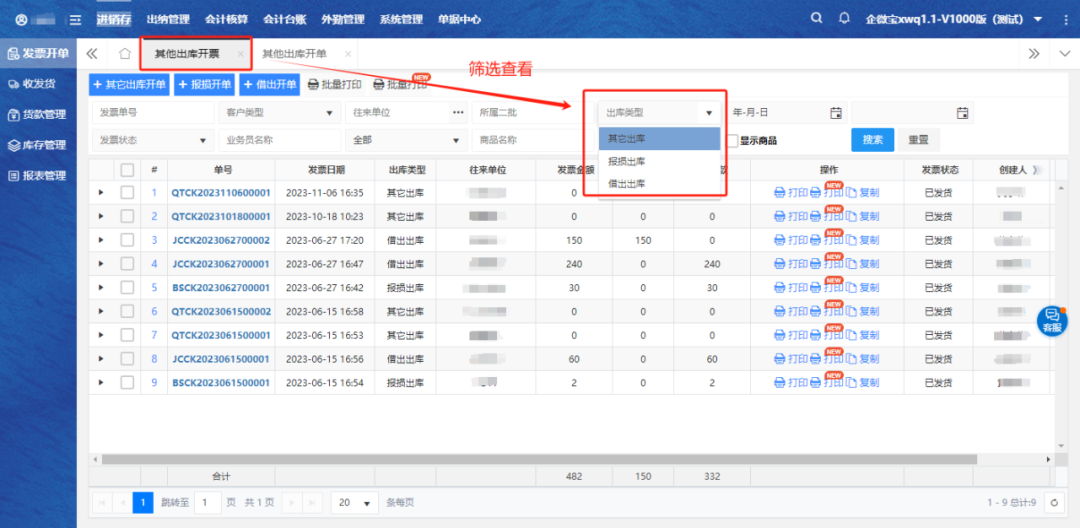Click 复制 icon for QTCK2023110600001
This screenshot has width=1080, height=528.
pos(851,193)
